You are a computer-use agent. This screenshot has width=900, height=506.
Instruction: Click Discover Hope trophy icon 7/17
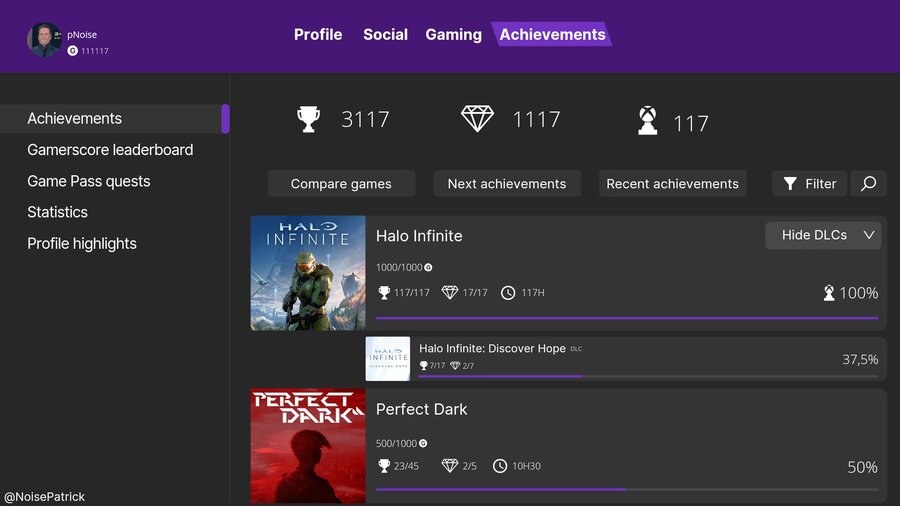pos(424,365)
